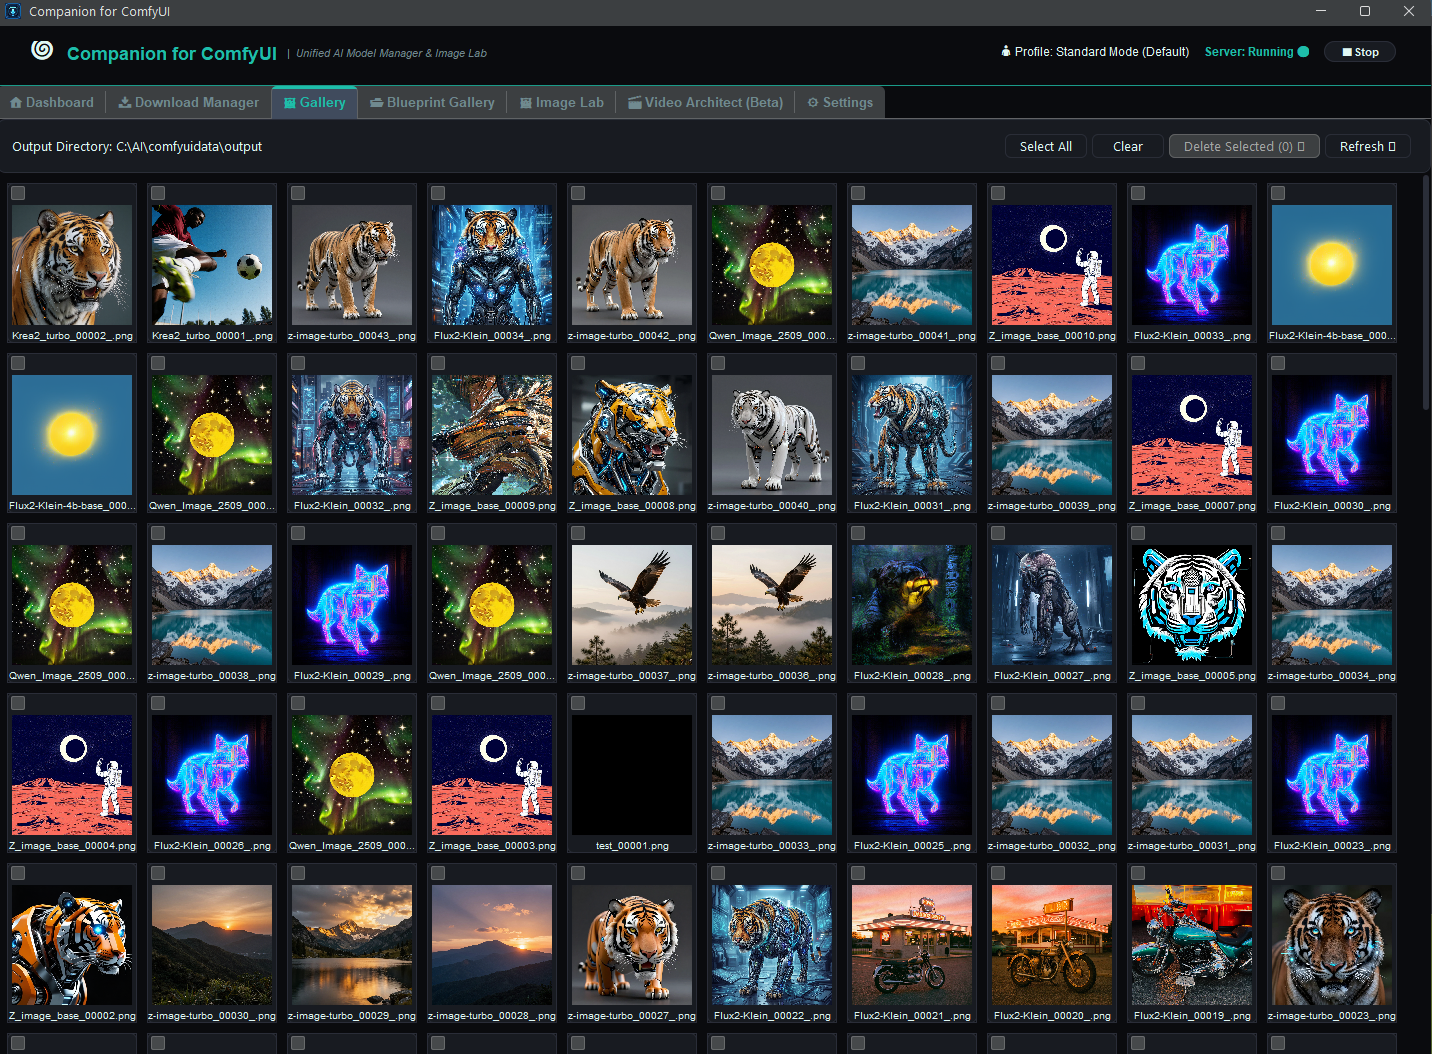This screenshot has height=1054, width=1432.
Task: Click the 'Profile: Standard Mode (Default)' label
Action: 1102,52
